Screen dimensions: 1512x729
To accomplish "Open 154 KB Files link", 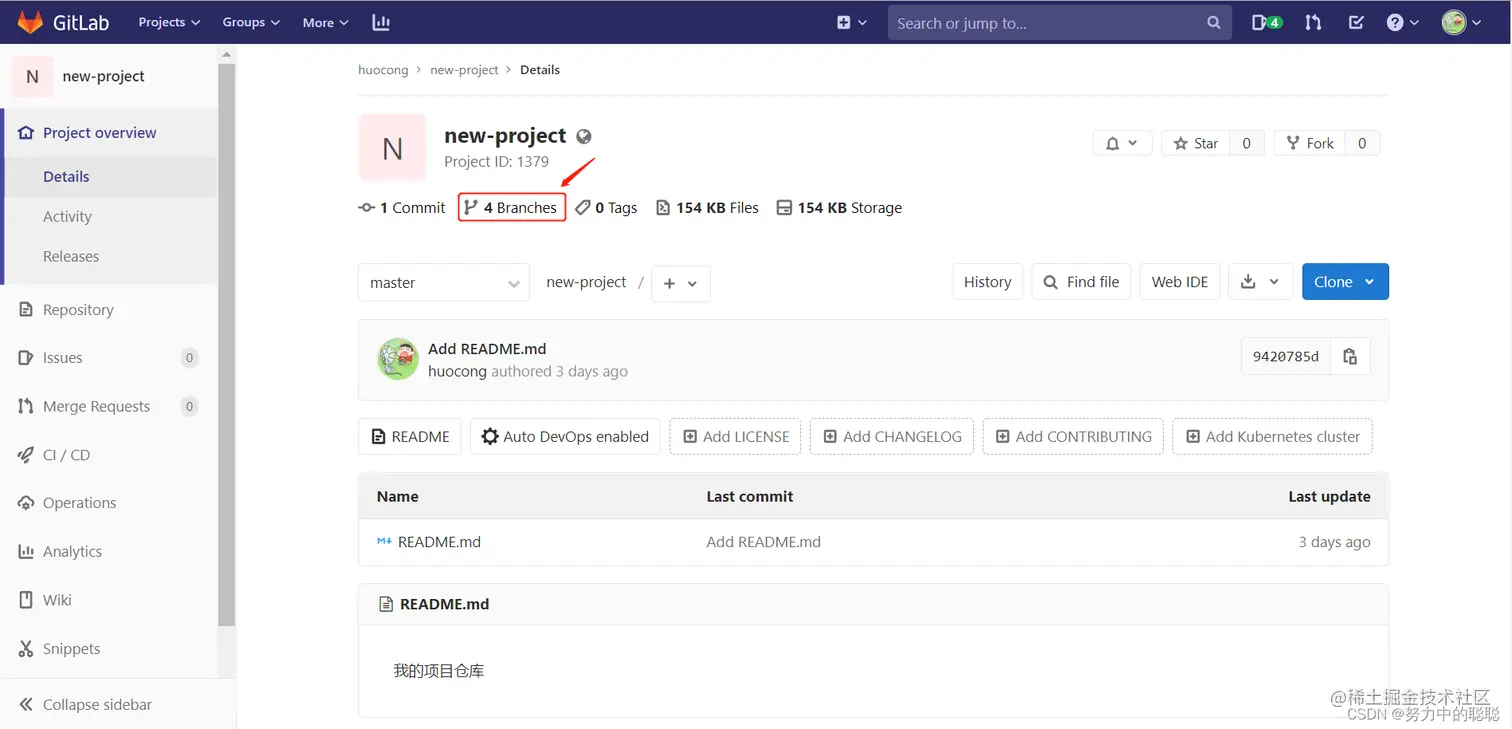I will [707, 208].
